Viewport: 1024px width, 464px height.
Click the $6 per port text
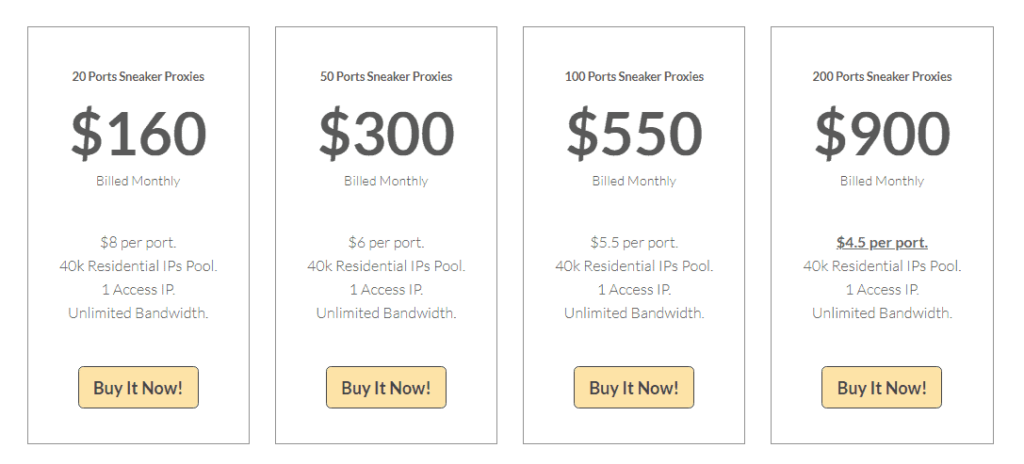(386, 242)
